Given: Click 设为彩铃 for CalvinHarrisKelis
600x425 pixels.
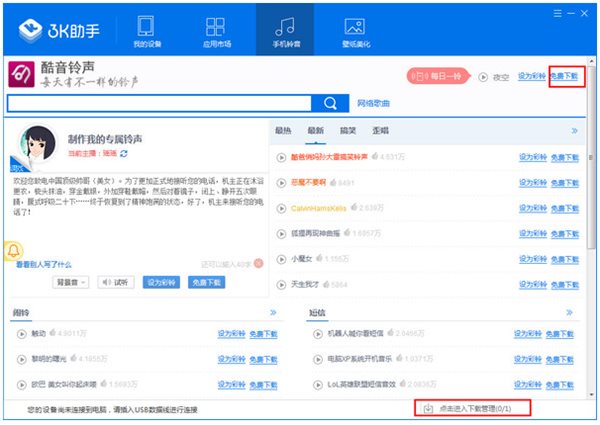Looking at the screenshot, I should (533, 208).
